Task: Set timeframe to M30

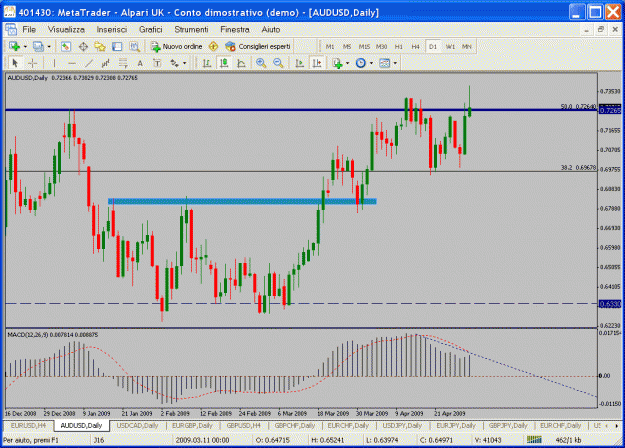Action: (x=381, y=47)
